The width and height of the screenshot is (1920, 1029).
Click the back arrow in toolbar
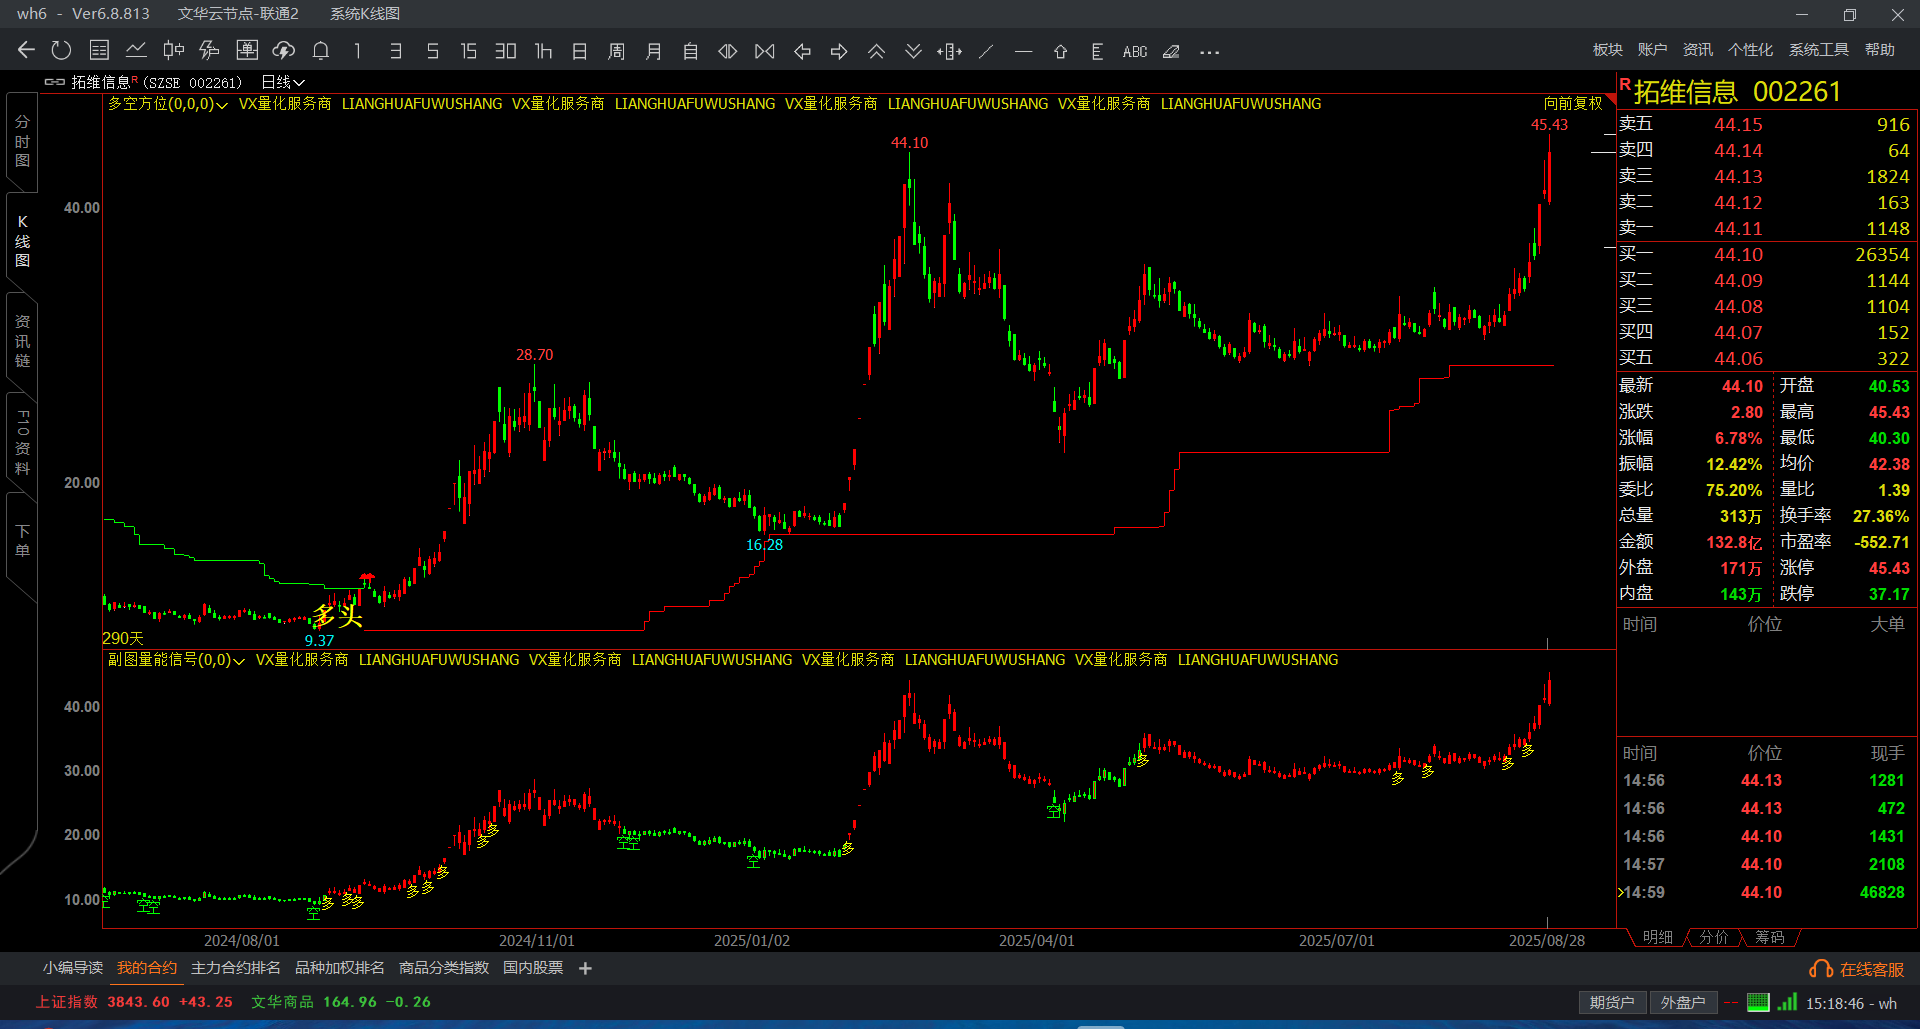point(27,51)
